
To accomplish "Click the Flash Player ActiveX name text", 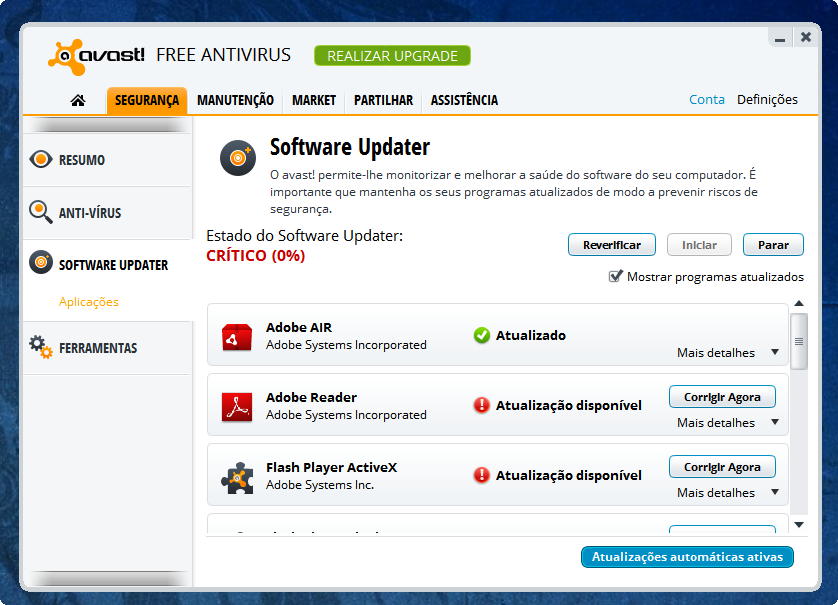I will (331, 467).
